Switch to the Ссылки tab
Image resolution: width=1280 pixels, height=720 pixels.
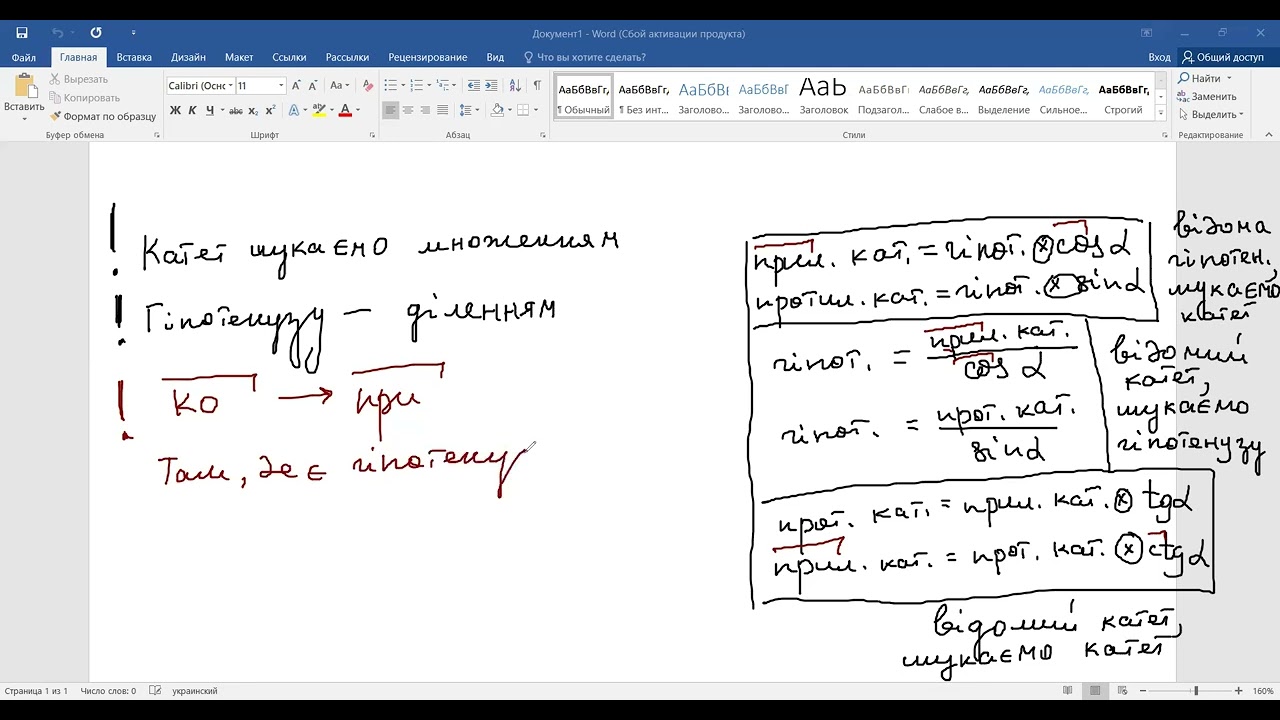pos(290,57)
